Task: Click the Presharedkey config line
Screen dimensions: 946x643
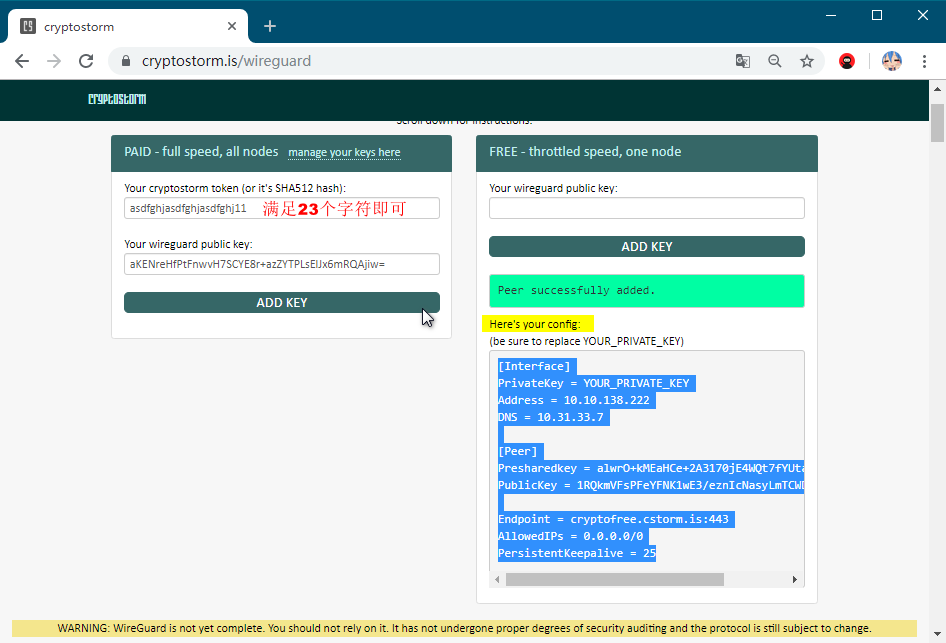Action: 651,468
